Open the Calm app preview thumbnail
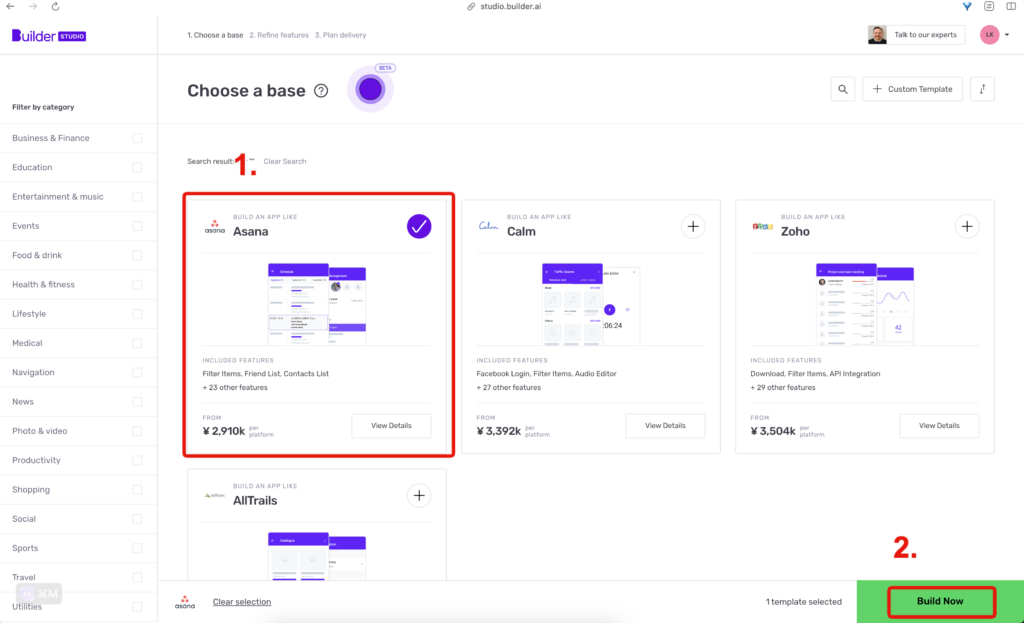 pos(591,304)
